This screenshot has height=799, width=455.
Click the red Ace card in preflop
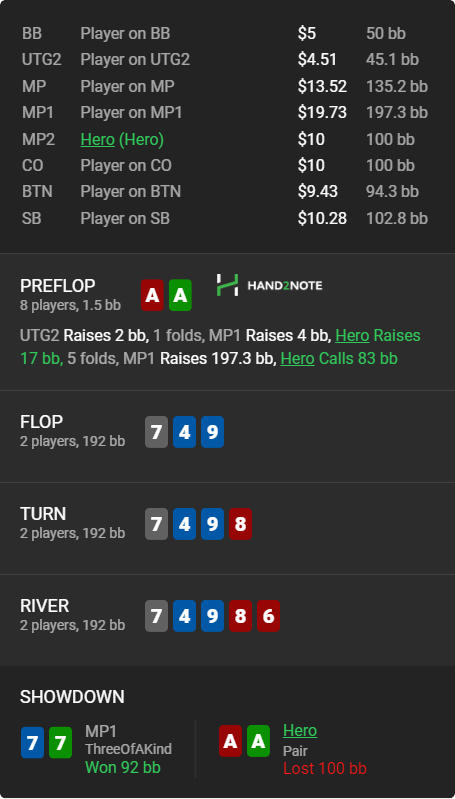(152, 295)
